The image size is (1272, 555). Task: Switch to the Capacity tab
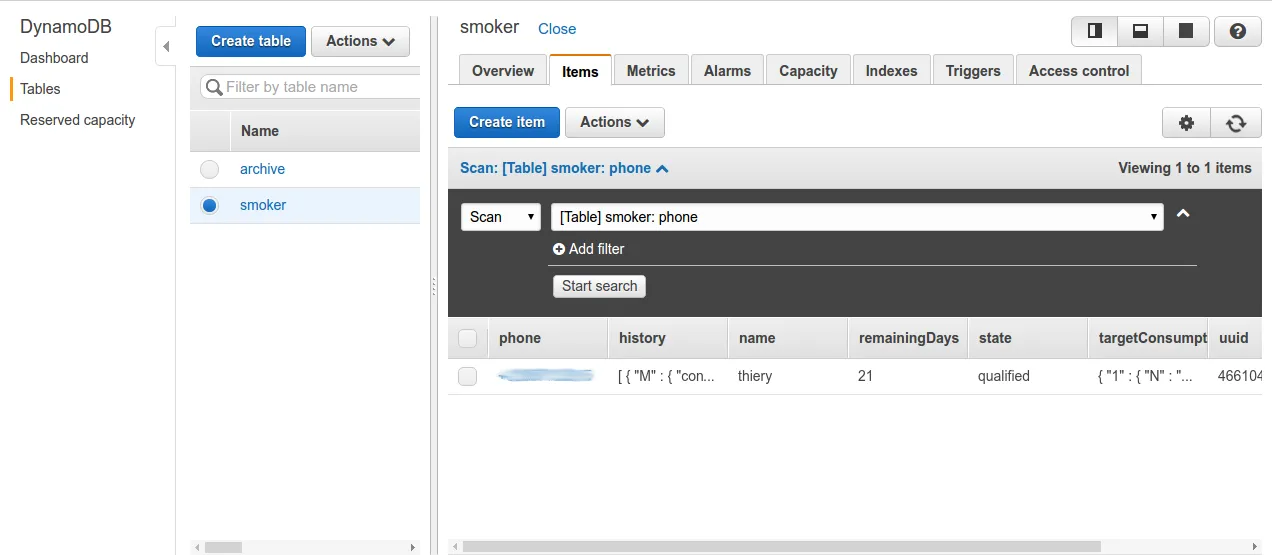(808, 71)
